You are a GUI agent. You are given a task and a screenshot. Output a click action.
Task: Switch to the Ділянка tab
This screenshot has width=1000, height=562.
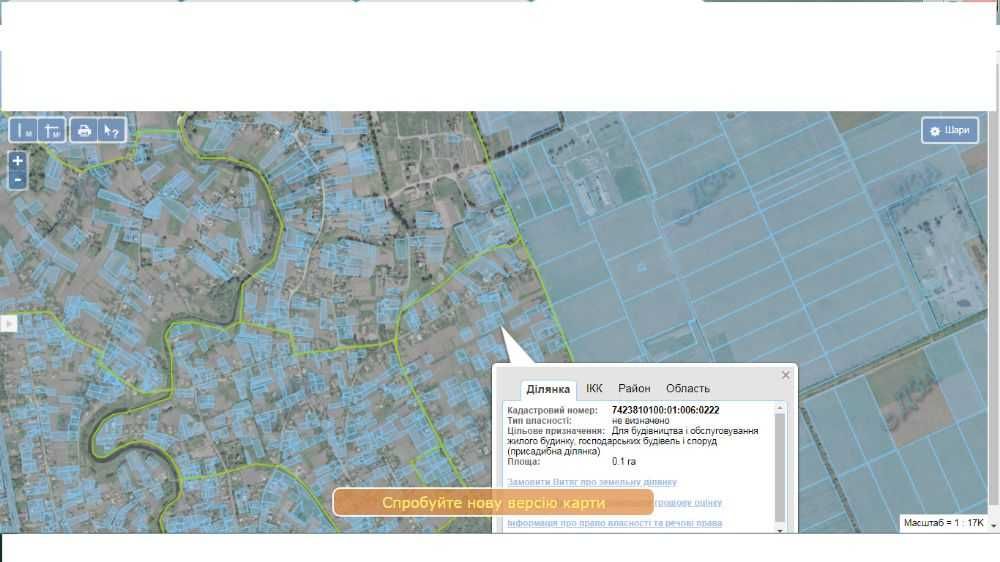click(x=548, y=388)
